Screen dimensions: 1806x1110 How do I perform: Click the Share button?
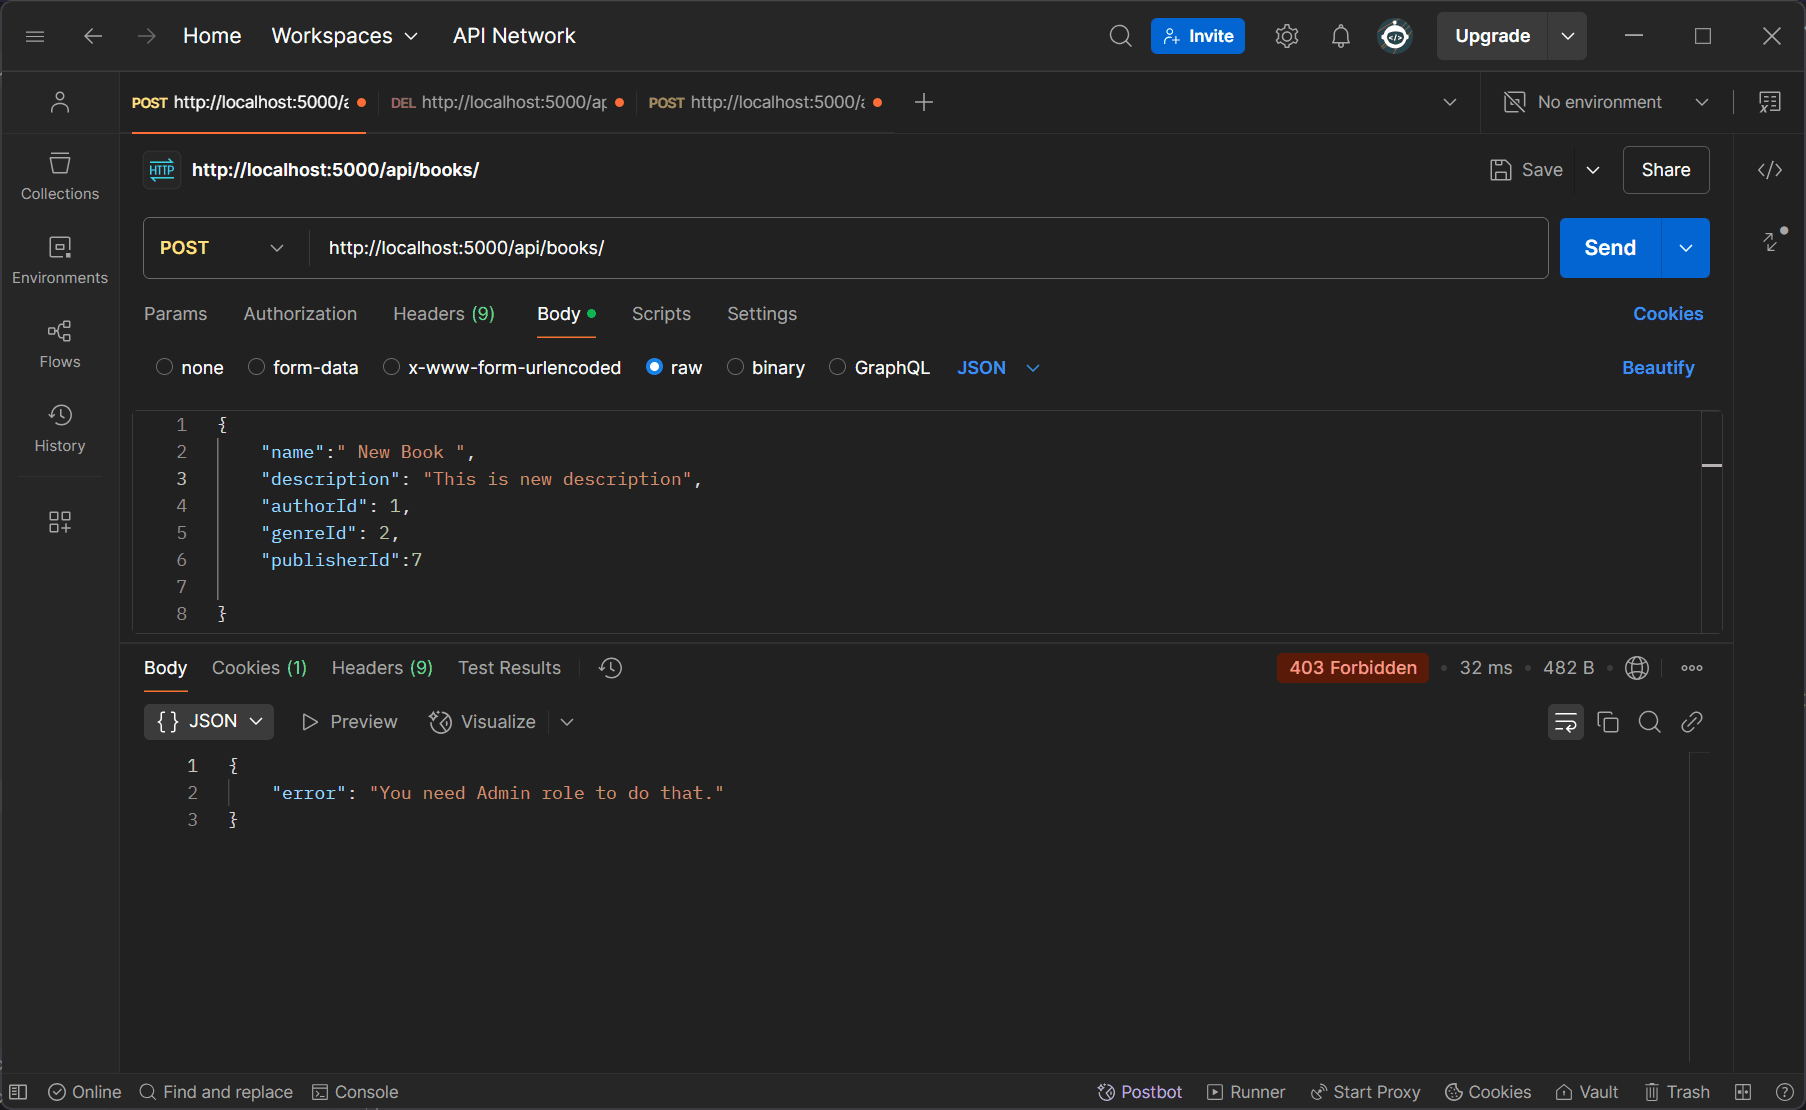click(x=1666, y=170)
